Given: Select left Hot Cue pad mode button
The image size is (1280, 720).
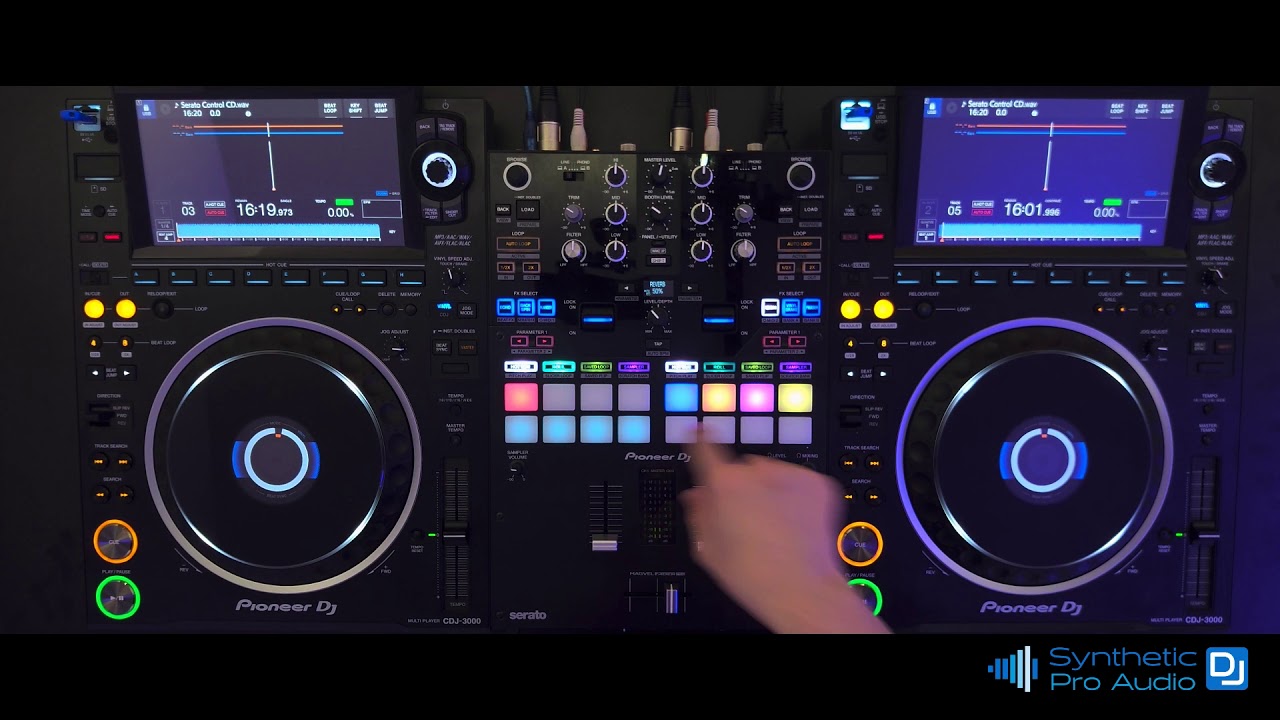Looking at the screenshot, I should (x=520, y=368).
